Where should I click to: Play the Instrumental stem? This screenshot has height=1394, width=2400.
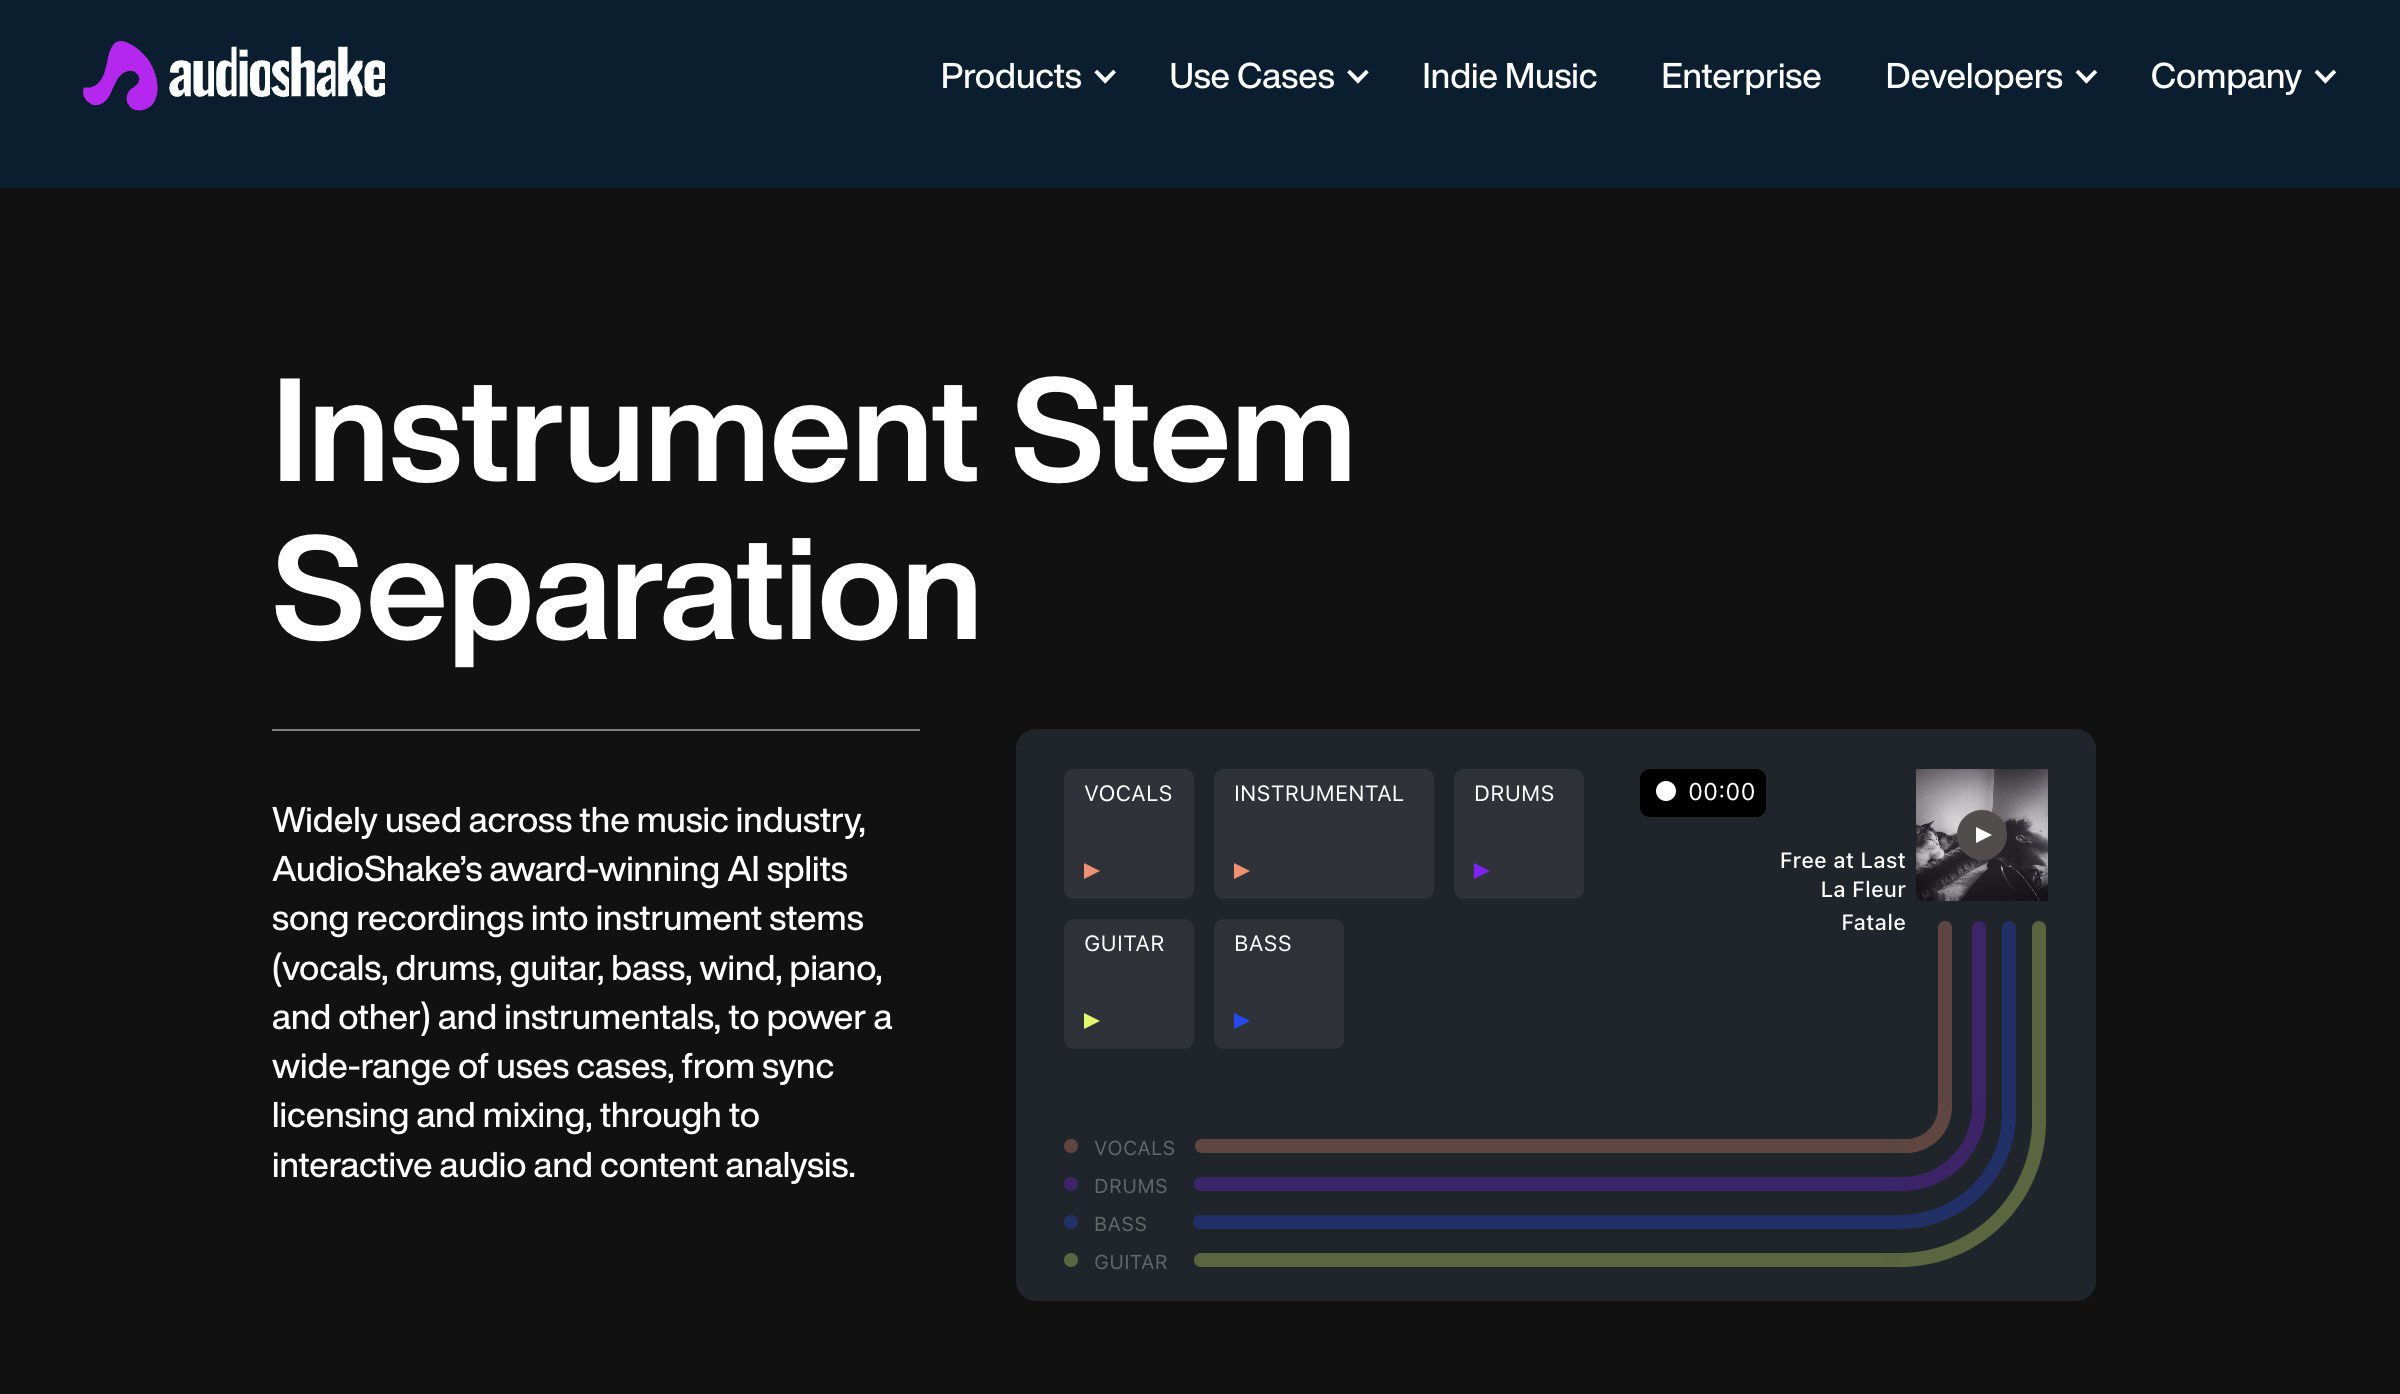tap(1241, 871)
